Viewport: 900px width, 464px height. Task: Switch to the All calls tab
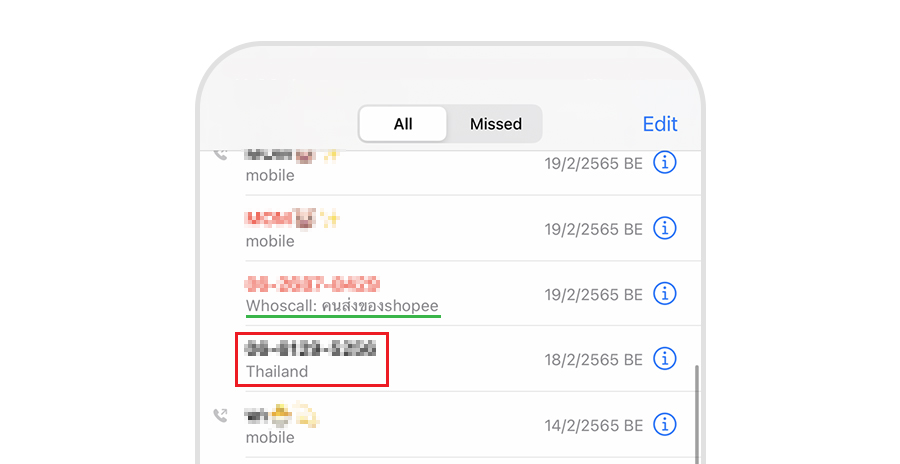pos(403,123)
